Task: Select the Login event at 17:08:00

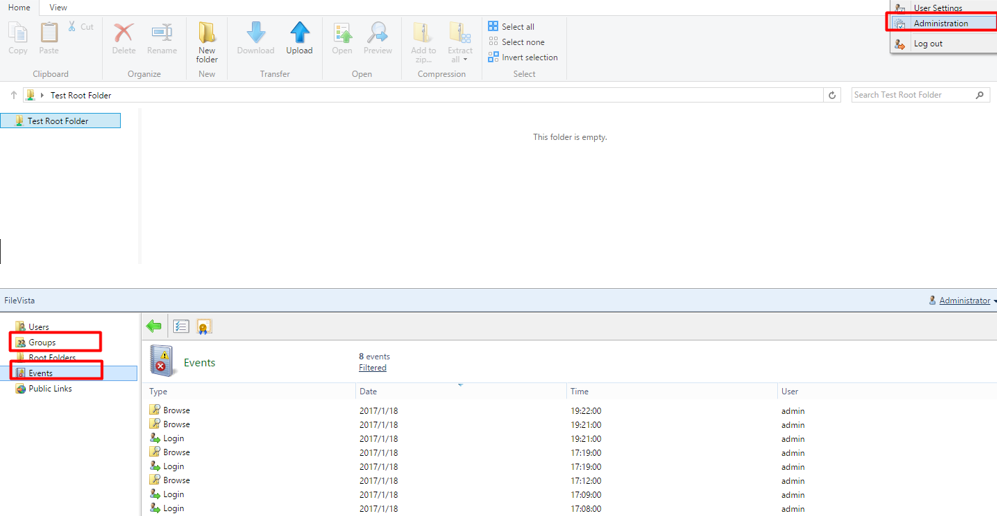Action: 571,508
